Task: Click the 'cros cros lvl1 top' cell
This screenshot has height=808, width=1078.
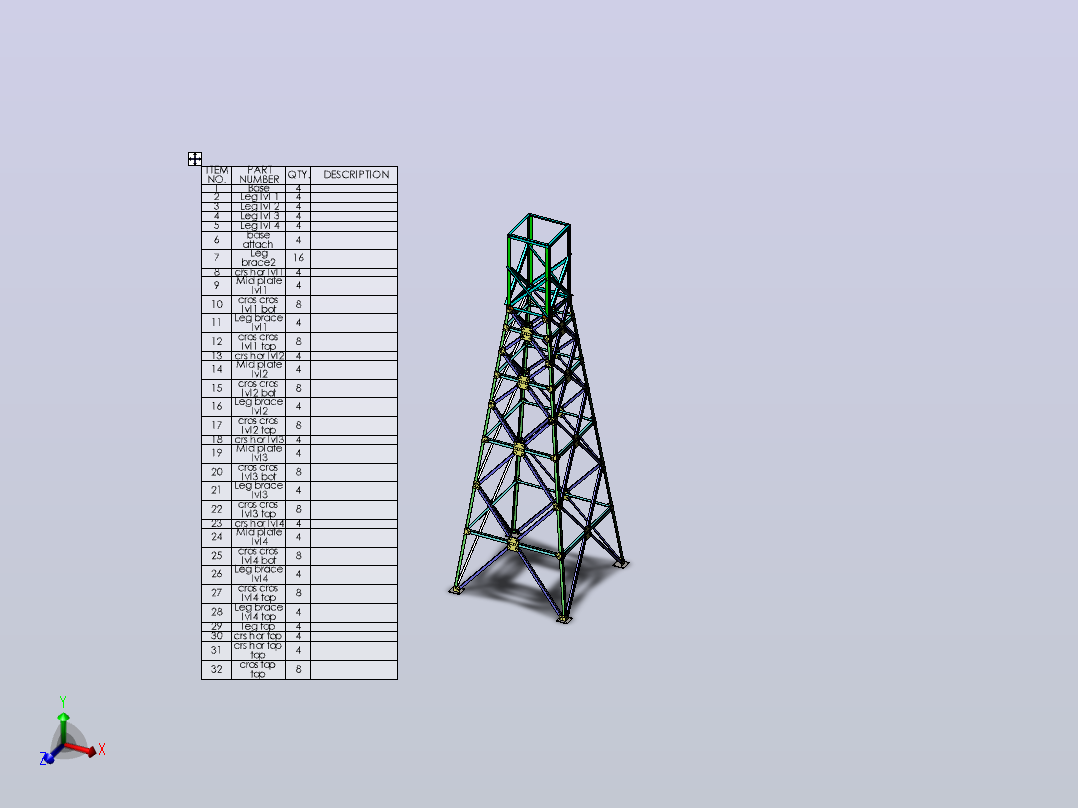Action: pyautogui.click(x=258, y=342)
